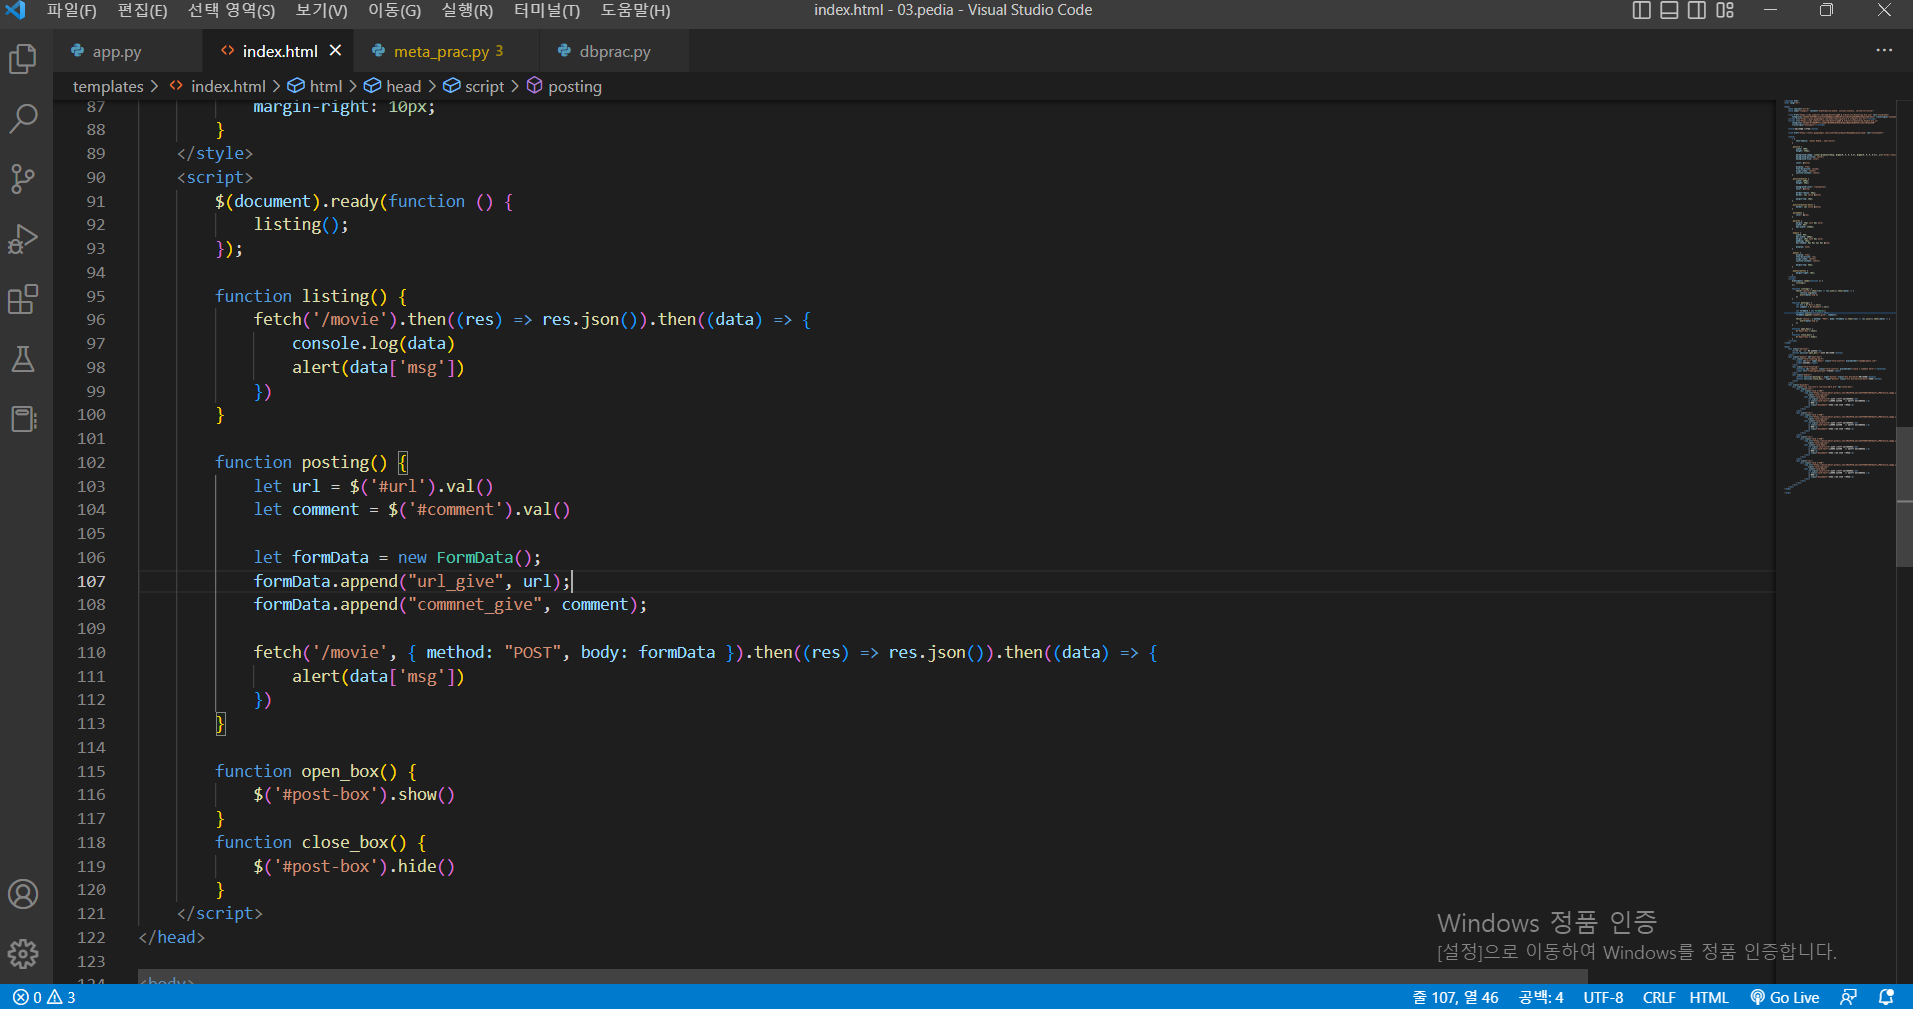Open the Search view in activity bar

pos(23,119)
